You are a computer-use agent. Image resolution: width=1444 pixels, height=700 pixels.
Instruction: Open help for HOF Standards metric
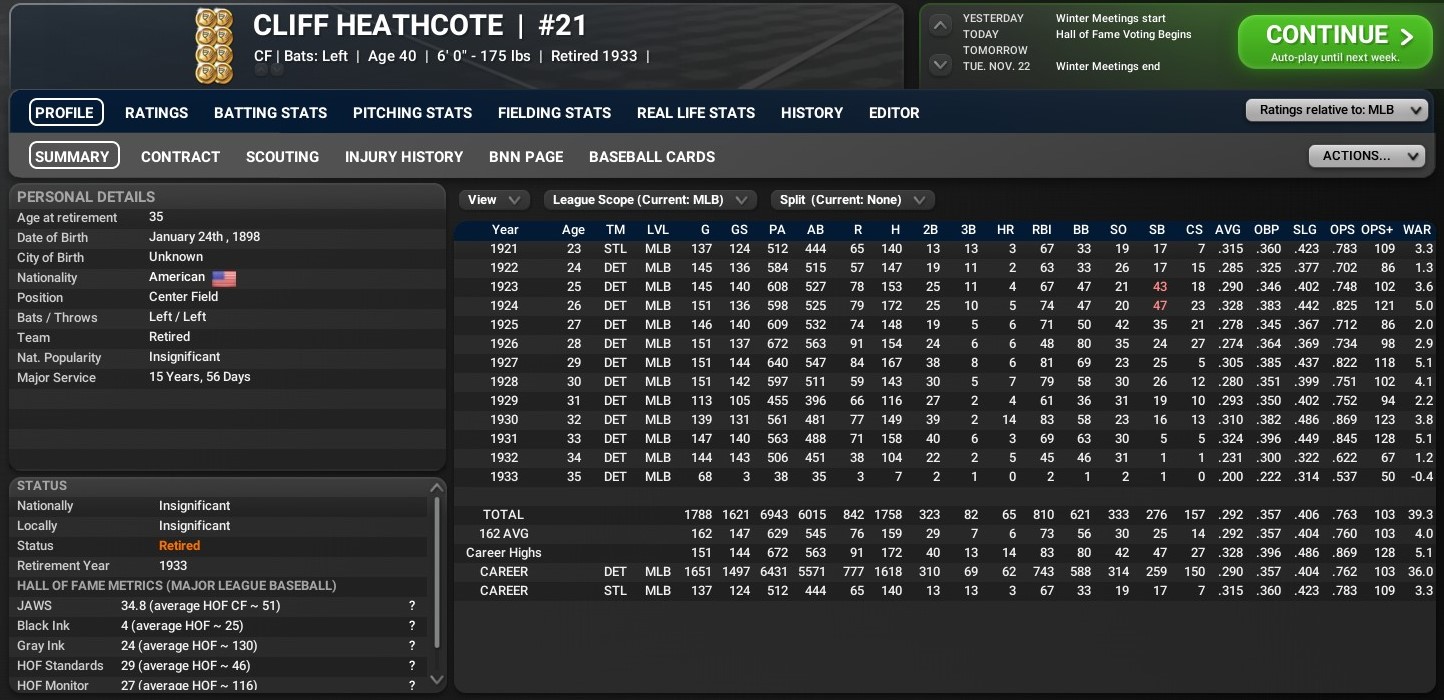click(411, 666)
